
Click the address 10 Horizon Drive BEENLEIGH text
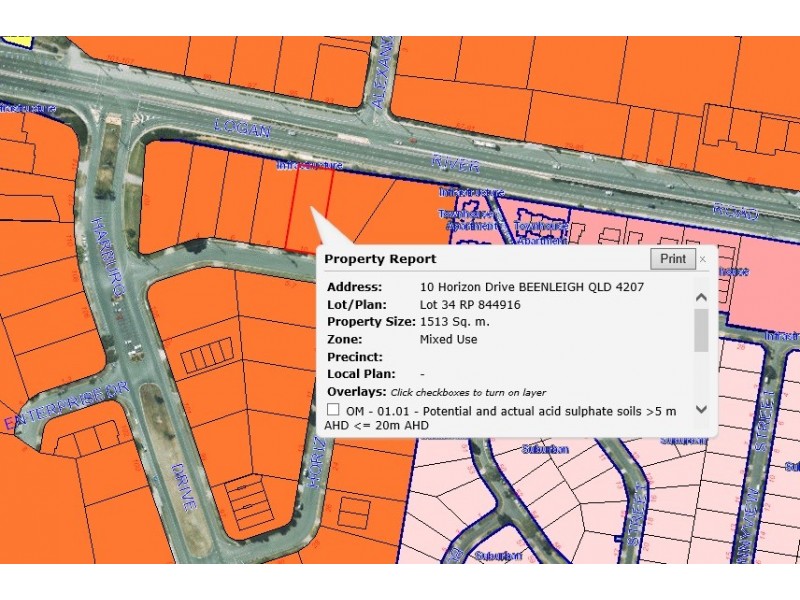pyautogui.click(x=531, y=287)
